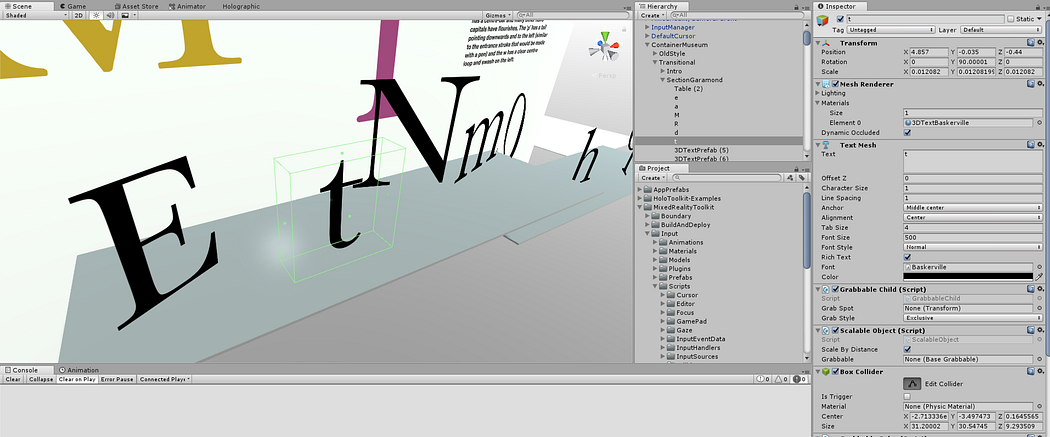
Task: Disable Dynamic Occluded checkbox
Action: coord(907,133)
